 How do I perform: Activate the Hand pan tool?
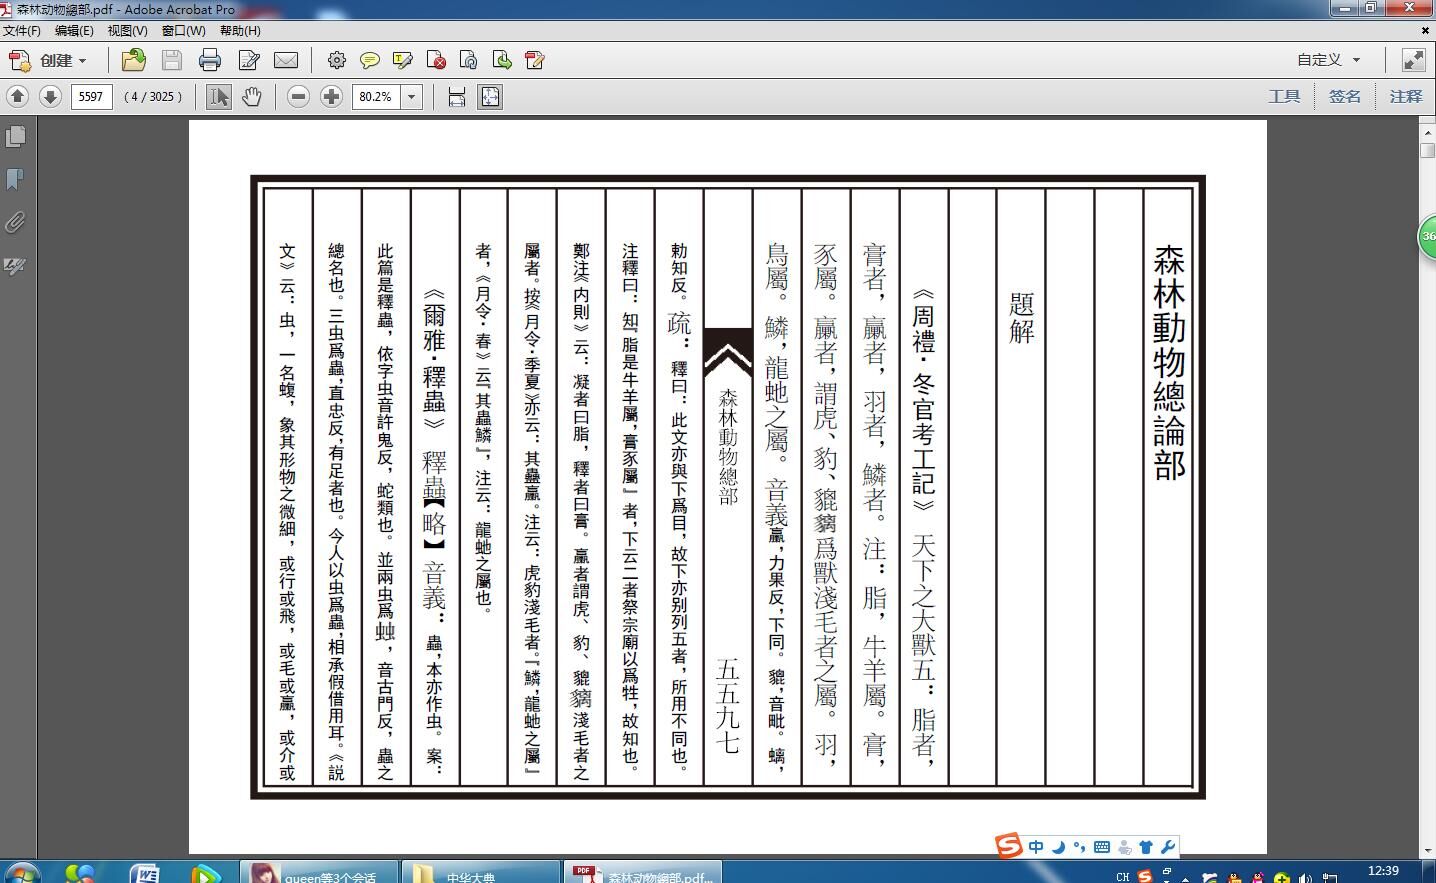[x=252, y=96]
